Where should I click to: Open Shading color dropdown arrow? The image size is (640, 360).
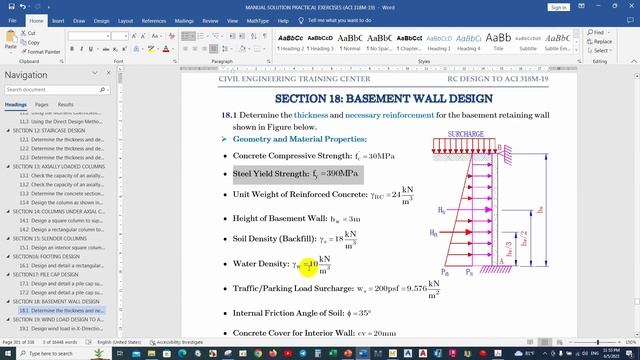(249, 49)
